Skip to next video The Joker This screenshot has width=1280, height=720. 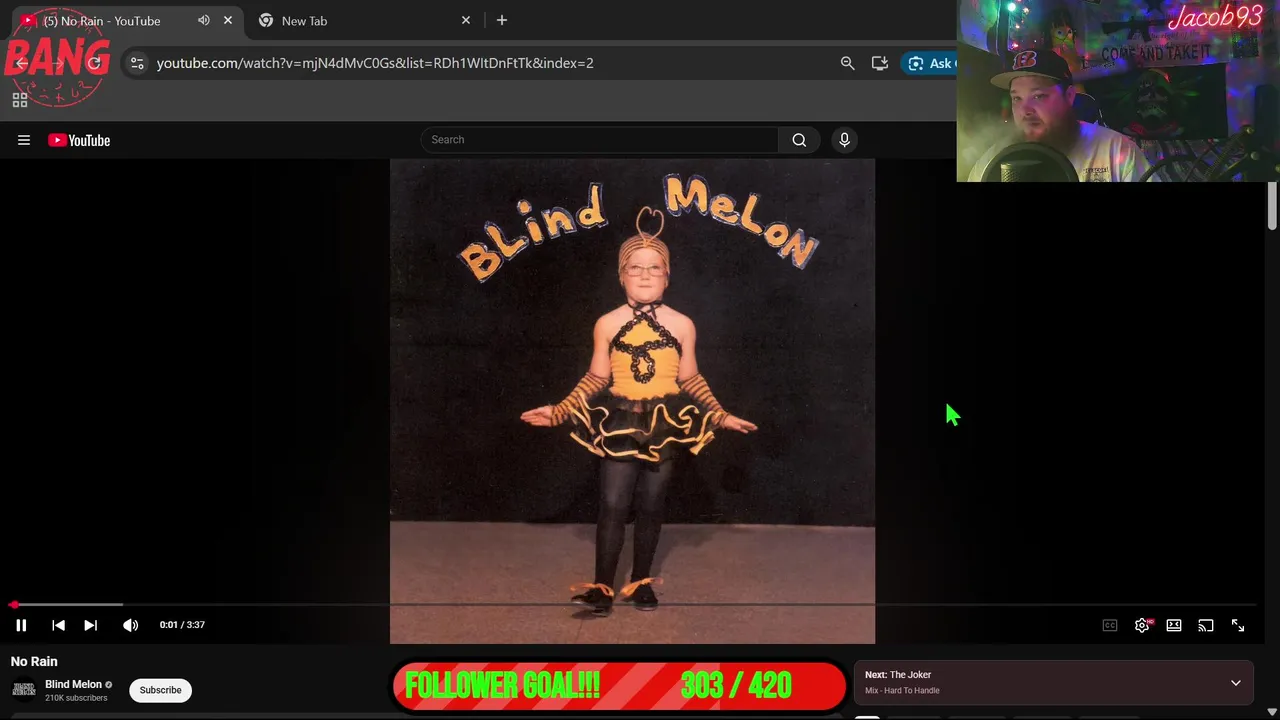tap(90, 625)
